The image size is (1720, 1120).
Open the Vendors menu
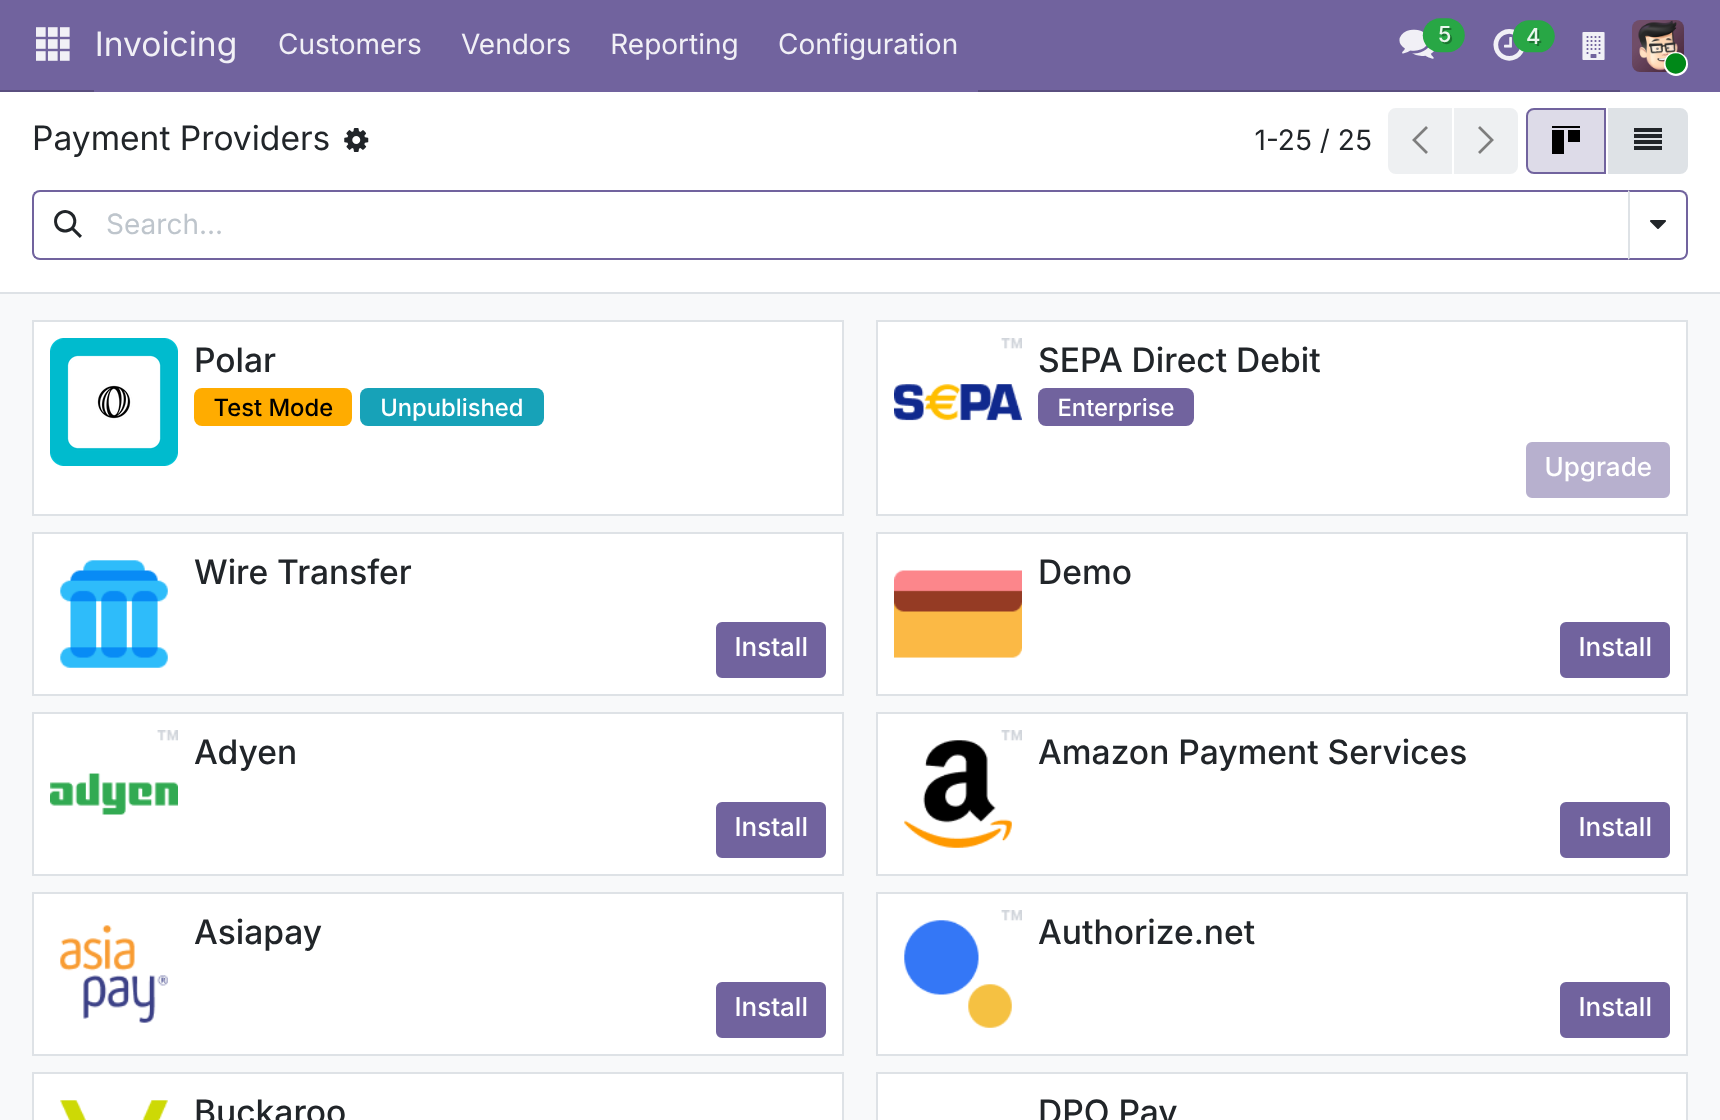coord(516,44)
